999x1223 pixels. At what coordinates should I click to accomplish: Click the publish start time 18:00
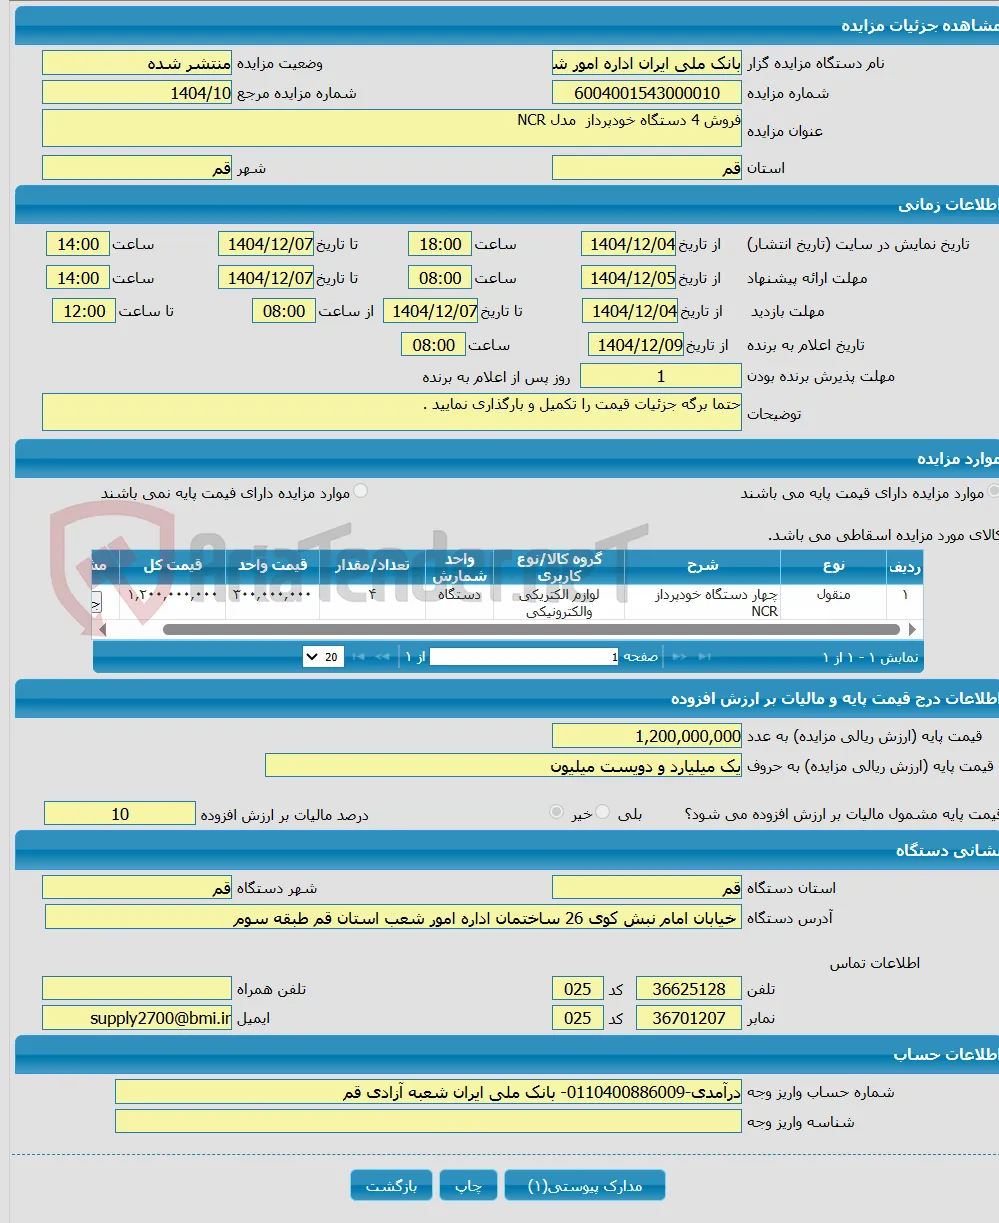pyautogui.click(x=439, y=244)
